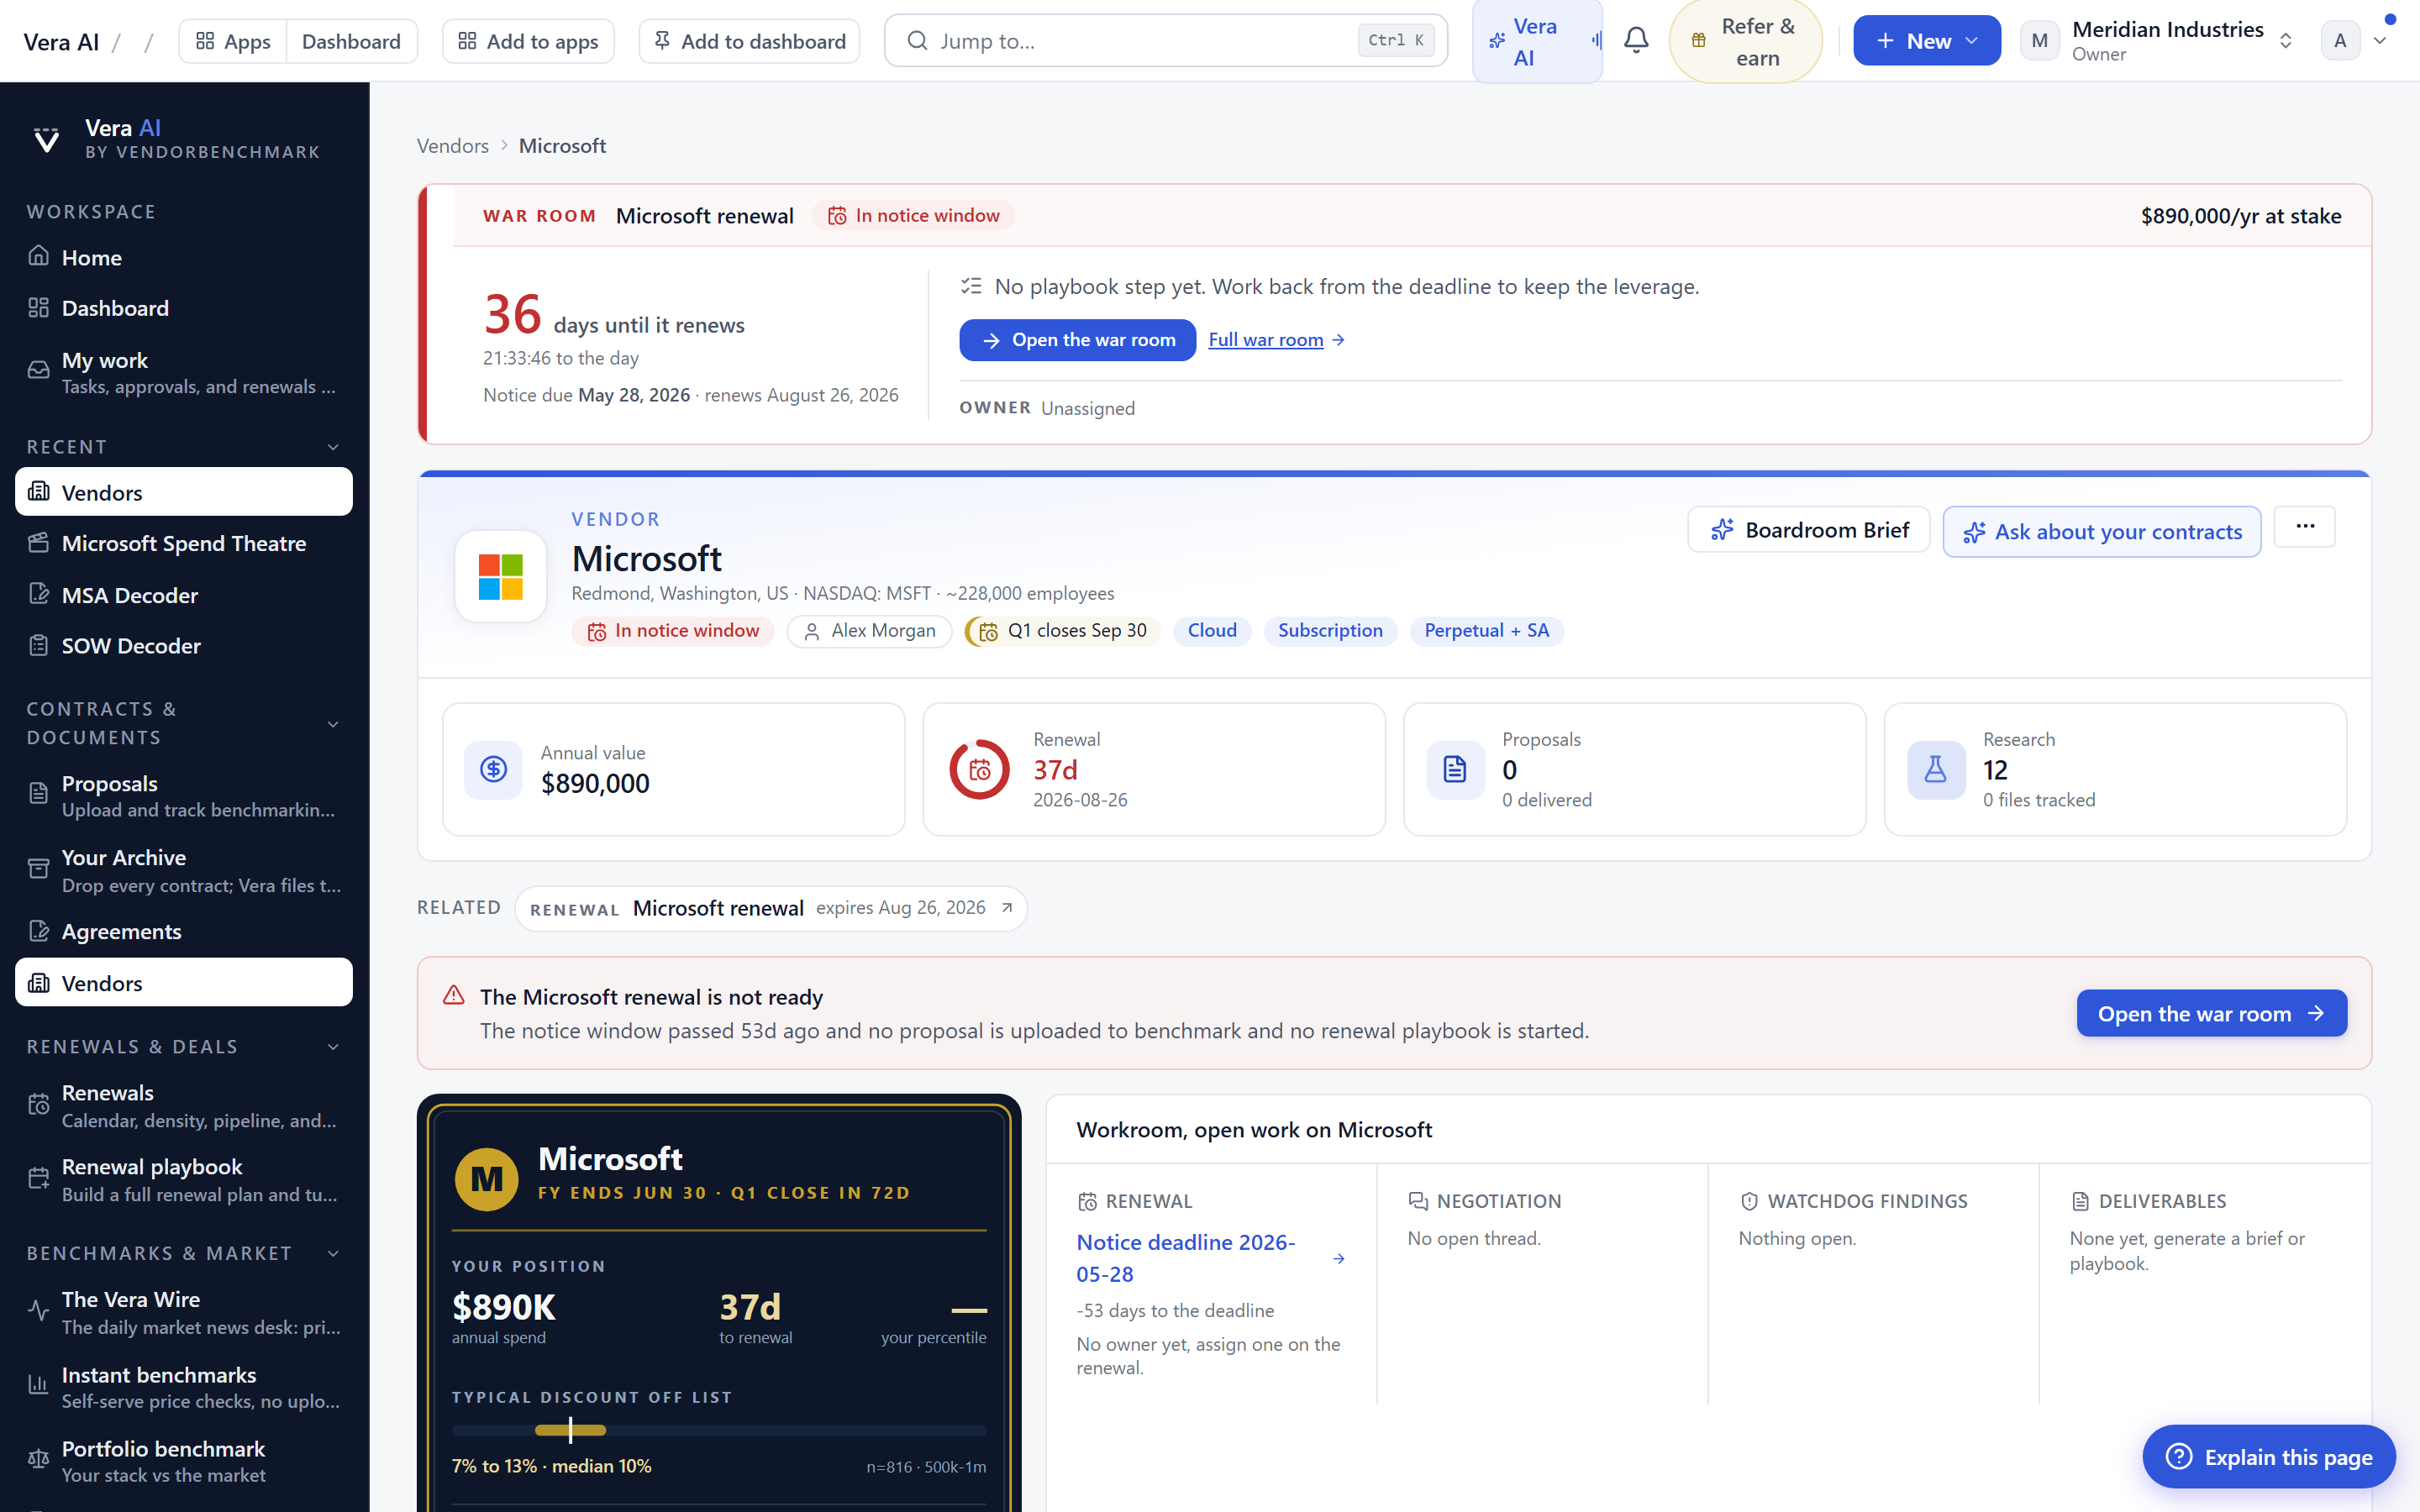This screenshot has height=1512, width=2420.
Task: Click the Vera Wire pulse icon
Action: coord(38,1311)
